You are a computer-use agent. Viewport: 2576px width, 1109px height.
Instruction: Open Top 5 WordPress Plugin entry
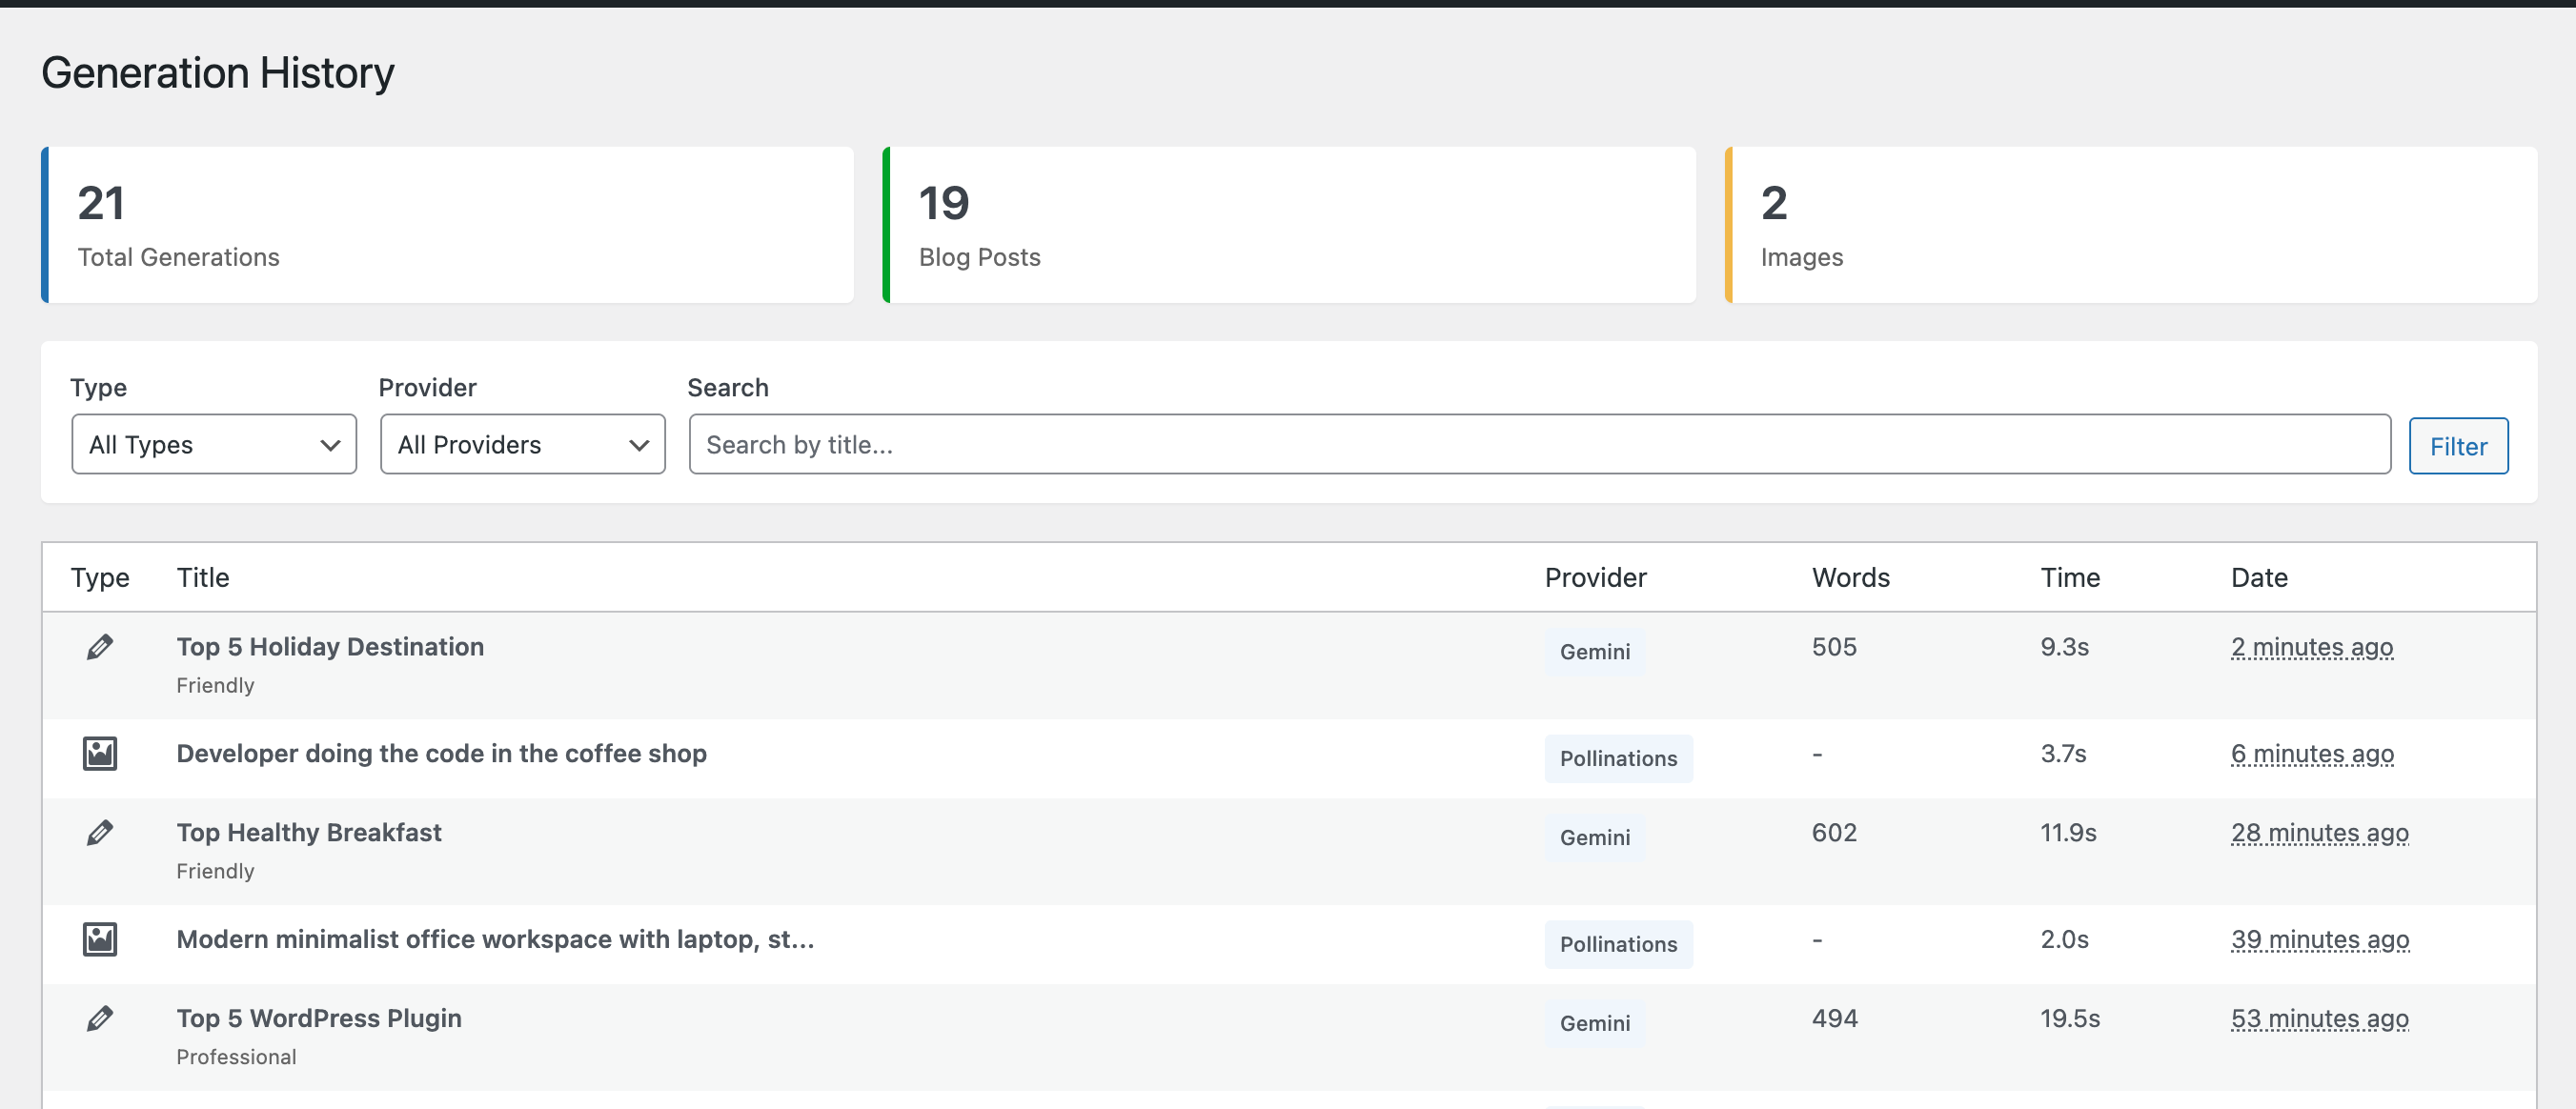coord(319,1018)
